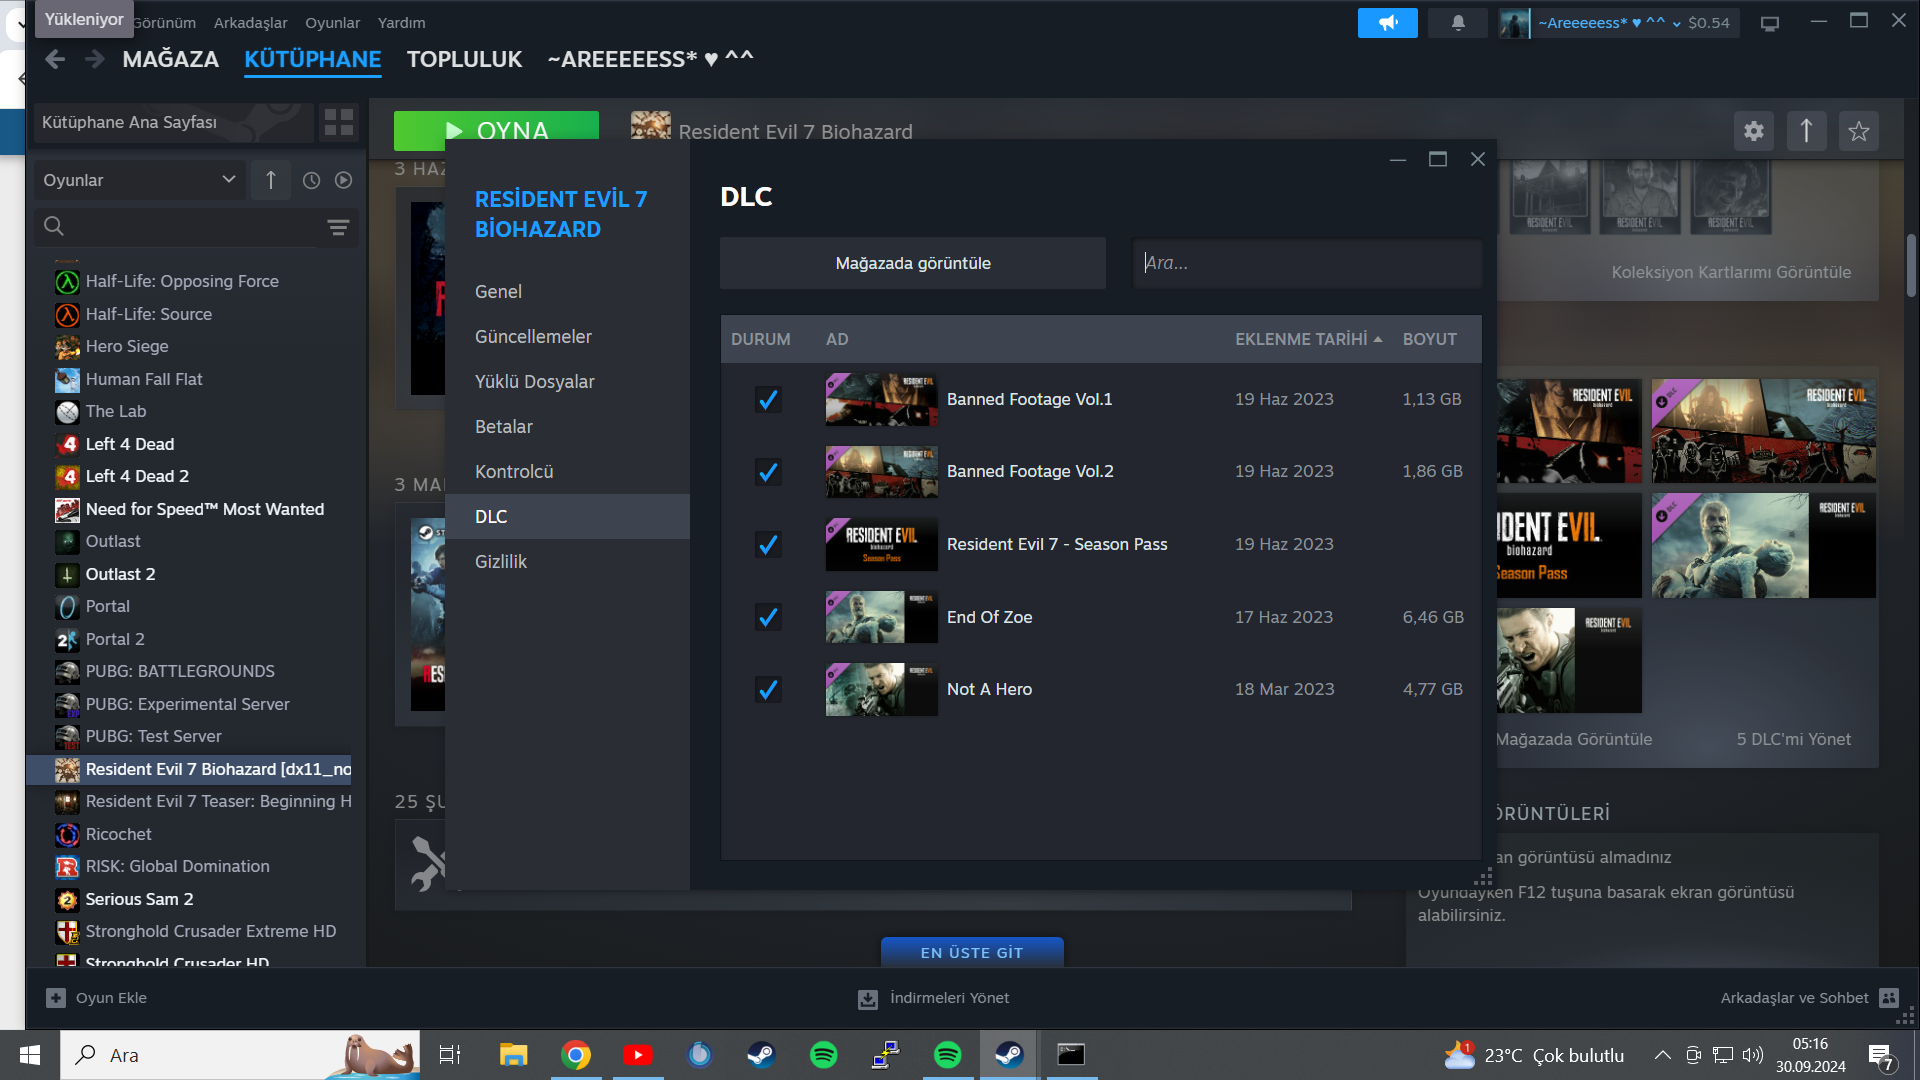Toggle End Of Zoe DLC checkbox

tap(768, 617)
